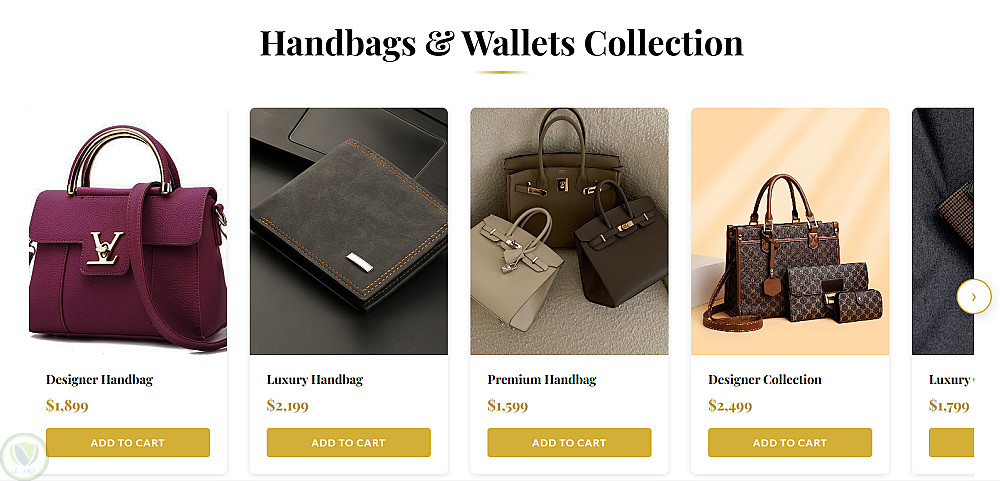Select the Luxury Handbag title
Screen dimensions: 1000x481
tap(314, 380)
